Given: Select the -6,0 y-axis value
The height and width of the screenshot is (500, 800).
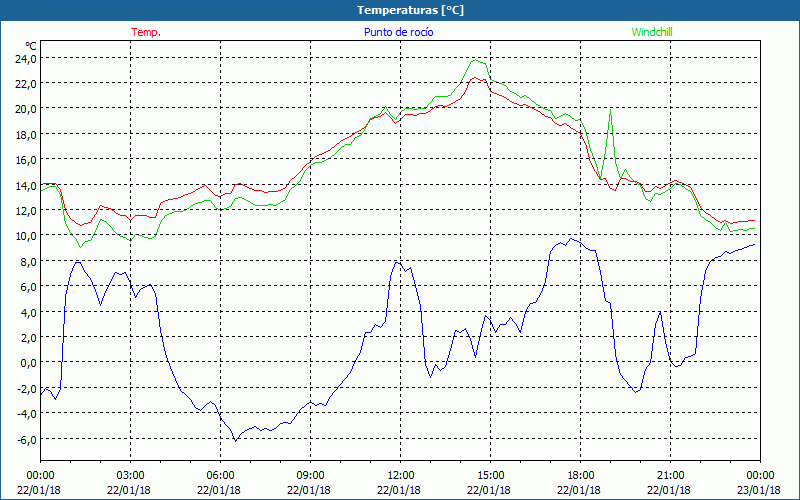Looking at the screenshot, I should click(27, 439).
